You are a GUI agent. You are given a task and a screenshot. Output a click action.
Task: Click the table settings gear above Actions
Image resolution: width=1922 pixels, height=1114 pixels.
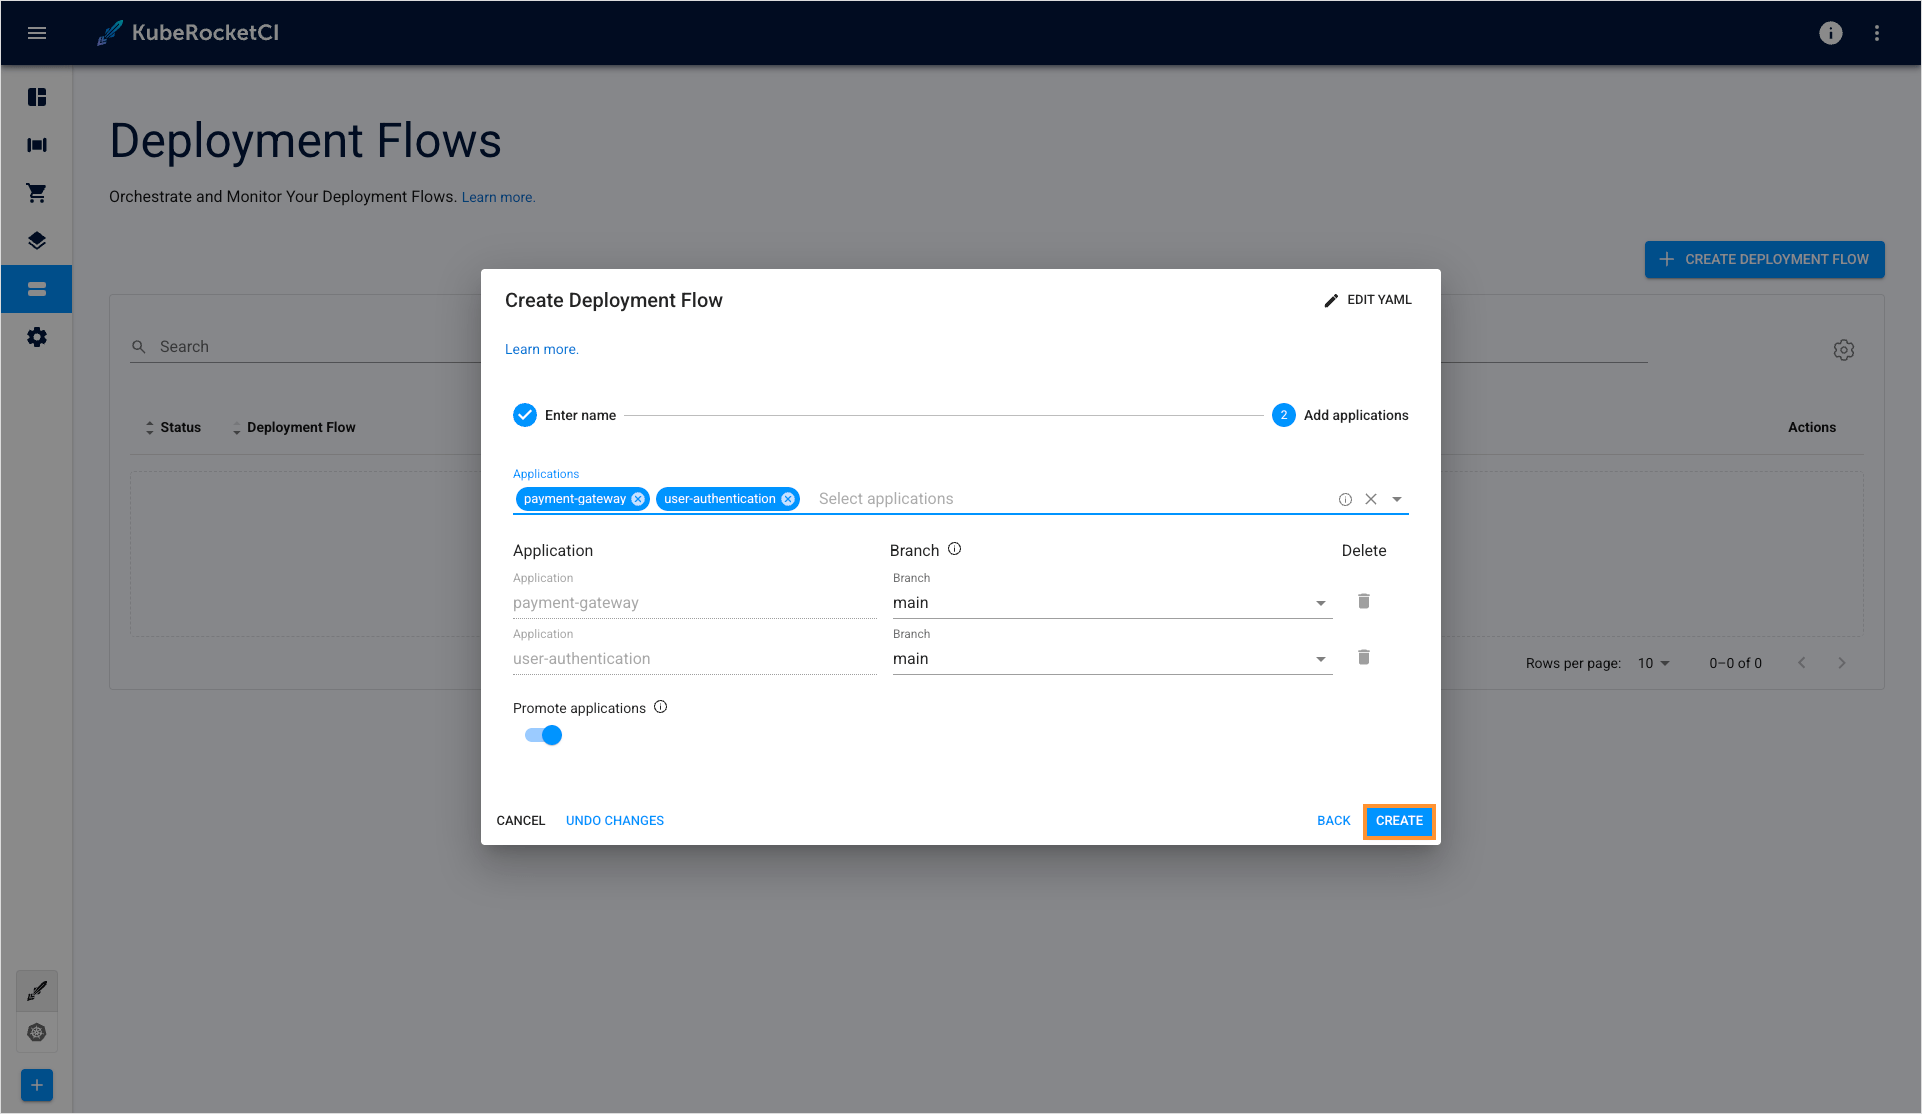tap(1844, 349)
